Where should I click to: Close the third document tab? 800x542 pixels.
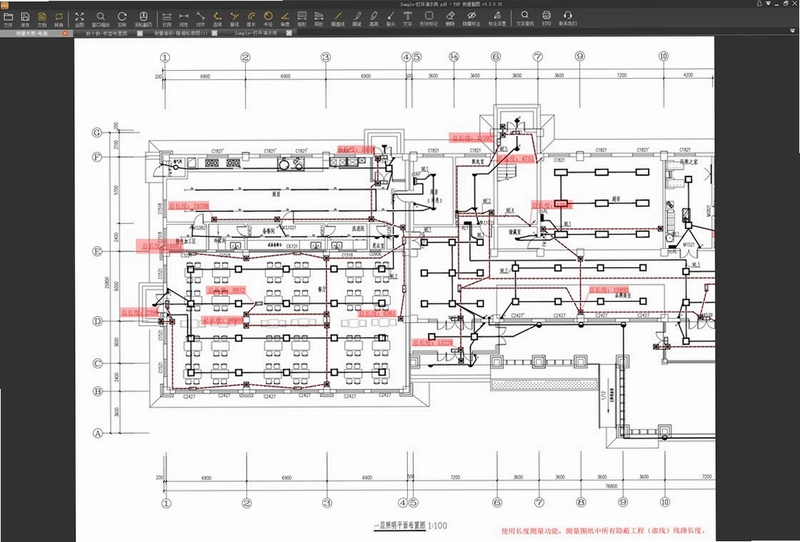coord(214,33)
